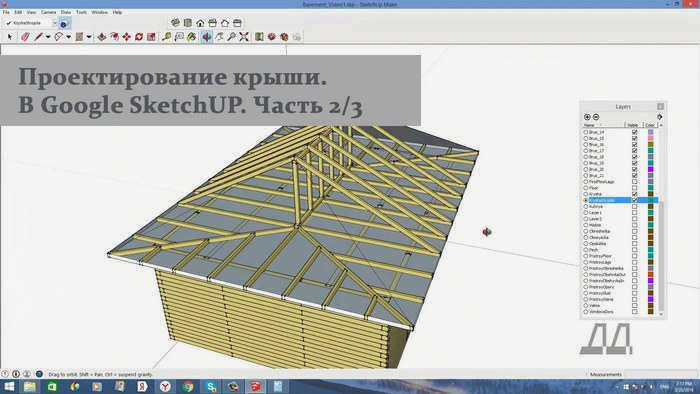Select the Pan hand tool
Screen dimensions: 700x394
[219, 37]
